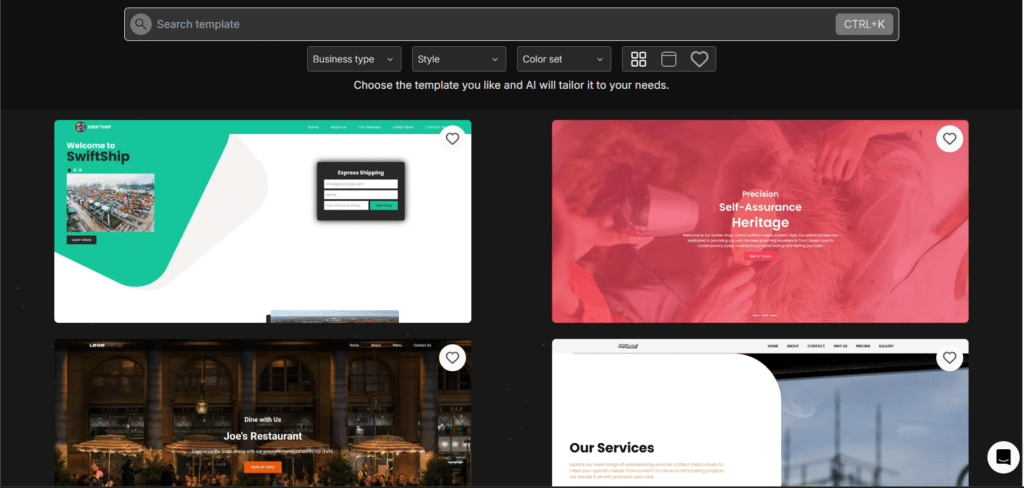Focus the Search template input field
The image size is (1024, 488).
point(511,24)
